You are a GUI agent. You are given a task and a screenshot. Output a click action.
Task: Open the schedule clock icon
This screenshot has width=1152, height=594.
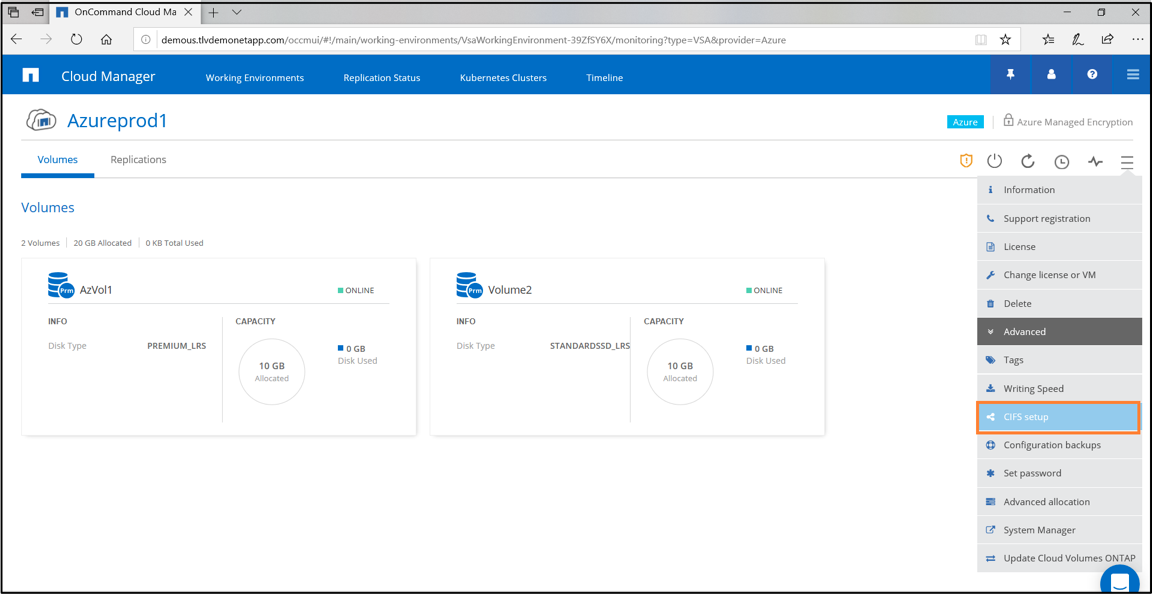(1062, 161)
